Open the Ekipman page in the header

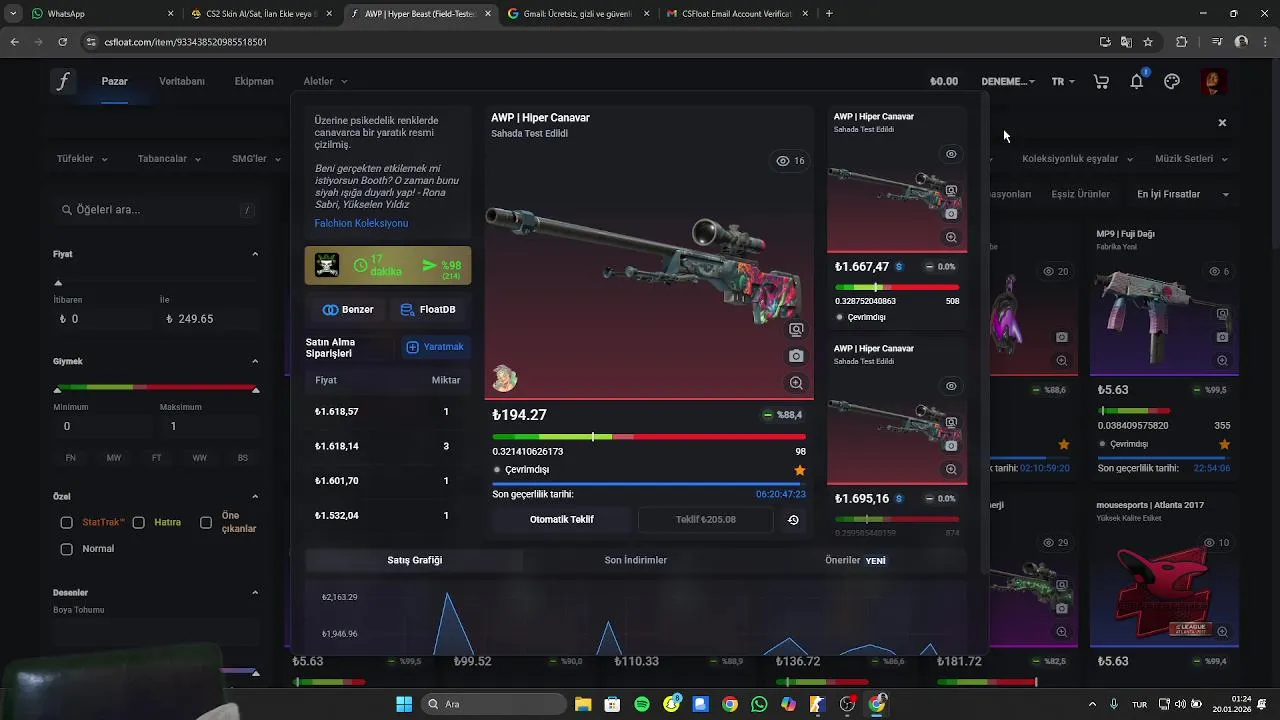coord(254,81)
